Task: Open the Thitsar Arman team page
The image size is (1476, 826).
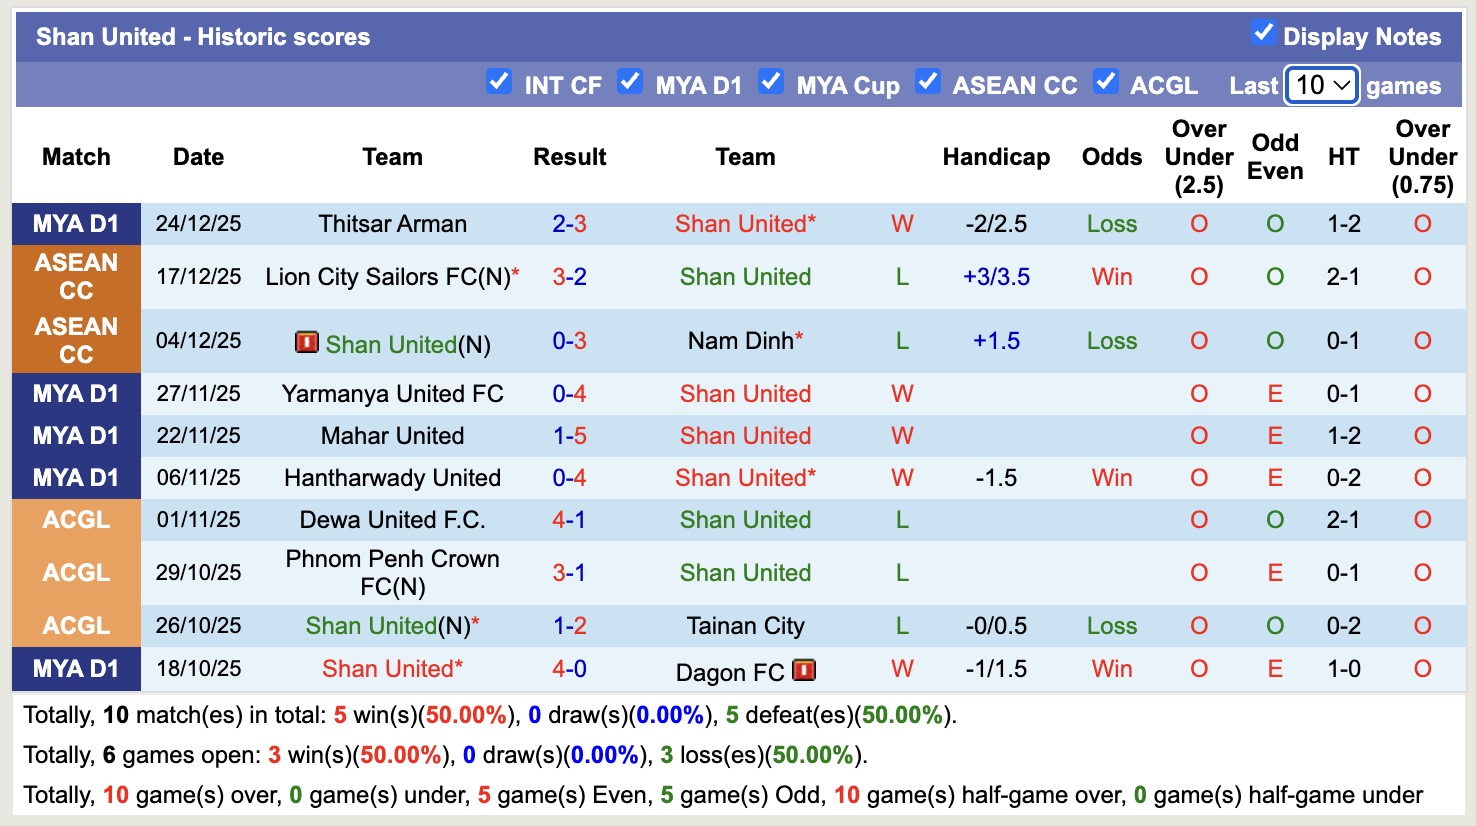Action: point(392,224)
